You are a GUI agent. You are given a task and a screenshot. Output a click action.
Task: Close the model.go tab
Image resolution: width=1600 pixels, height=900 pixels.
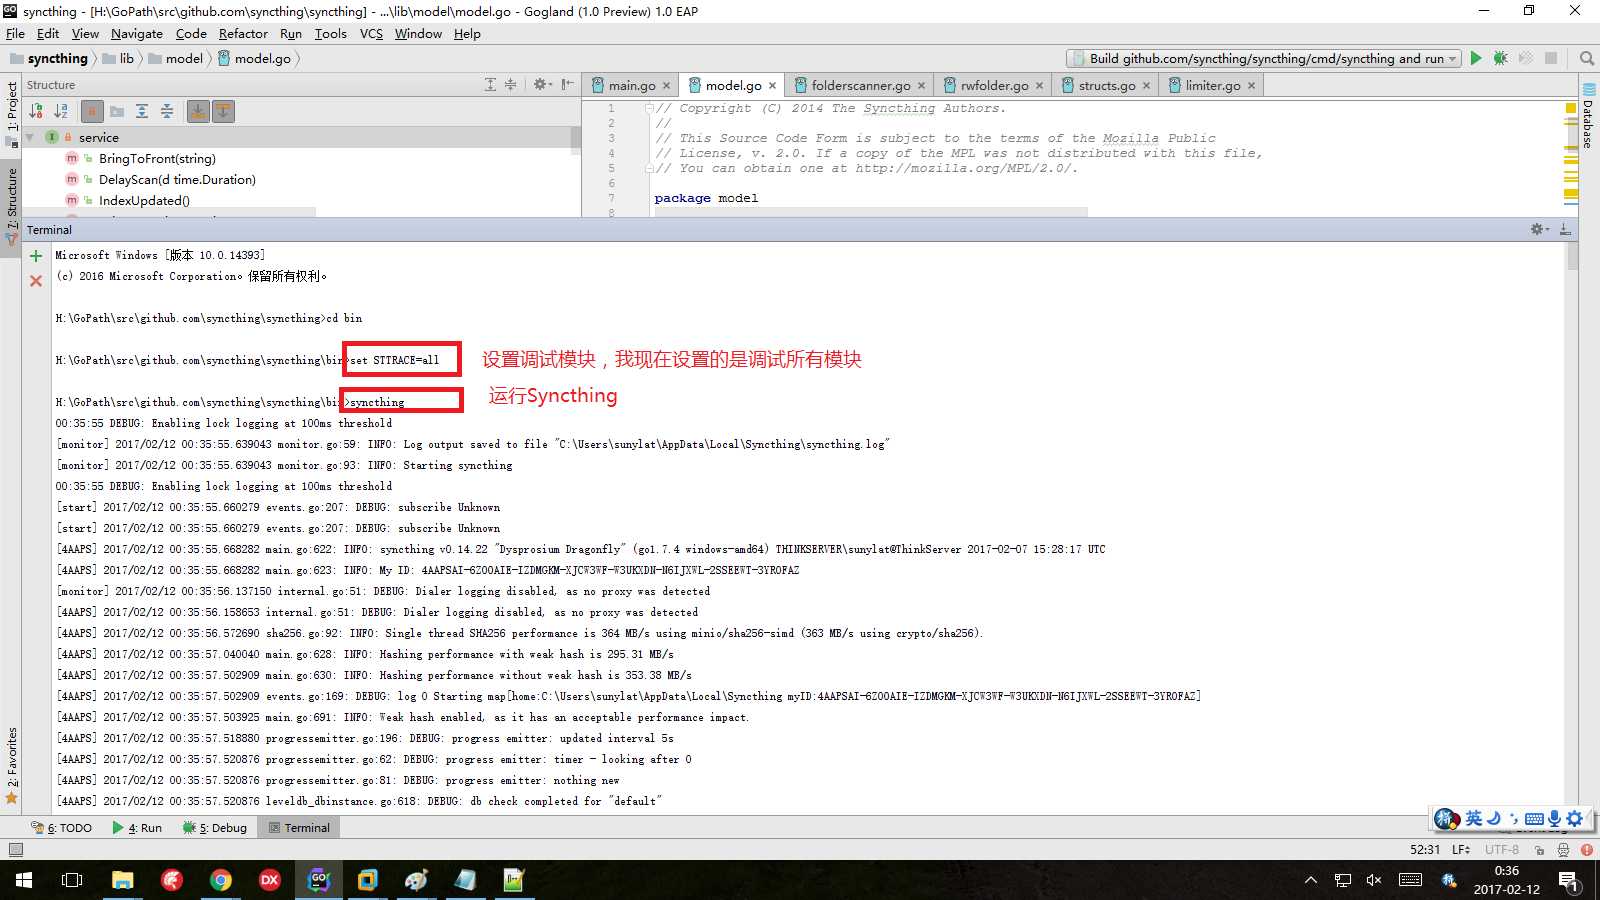point(772,86)
